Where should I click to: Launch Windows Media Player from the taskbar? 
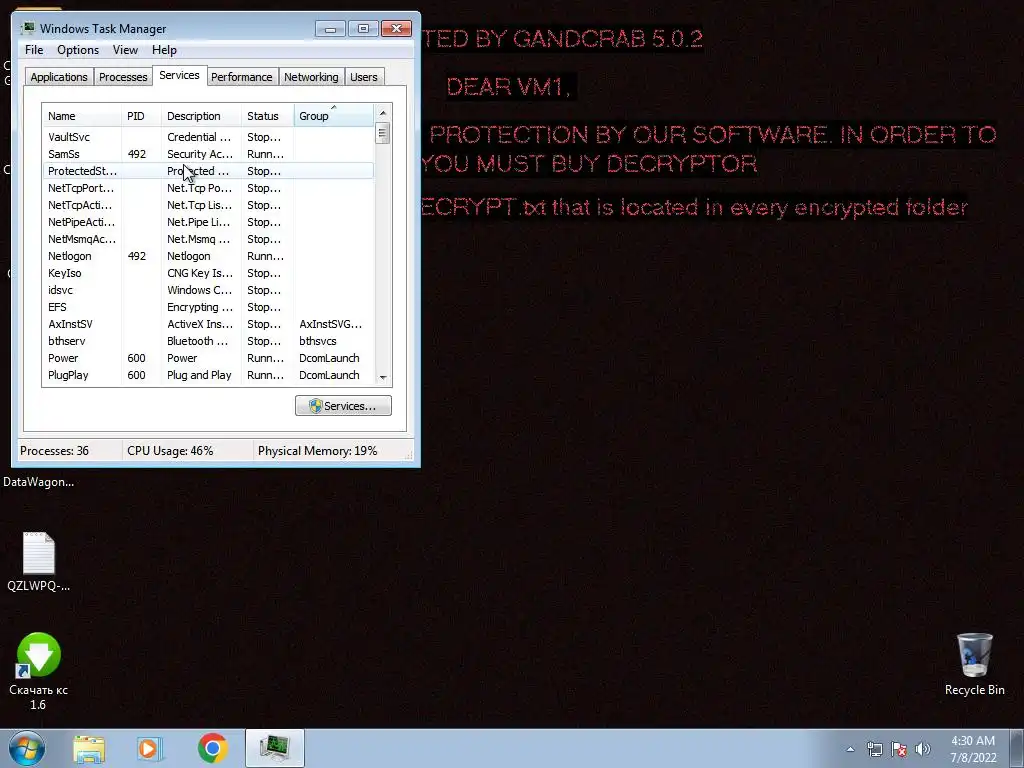tap(149, 748)
